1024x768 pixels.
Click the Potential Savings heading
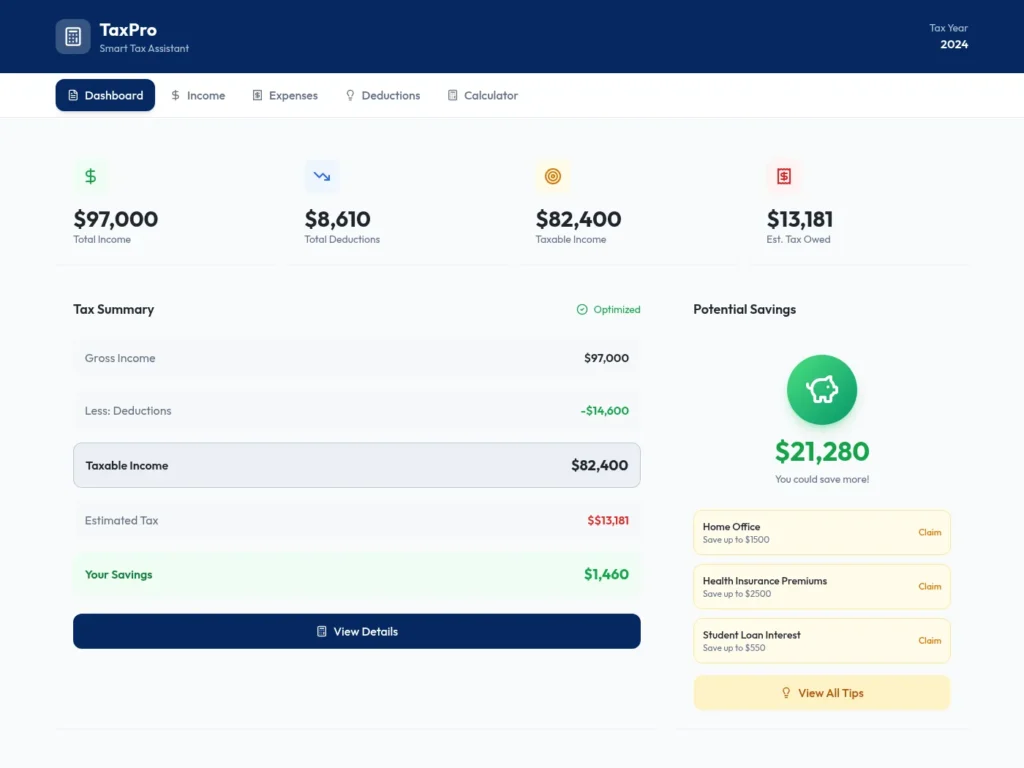744,310
